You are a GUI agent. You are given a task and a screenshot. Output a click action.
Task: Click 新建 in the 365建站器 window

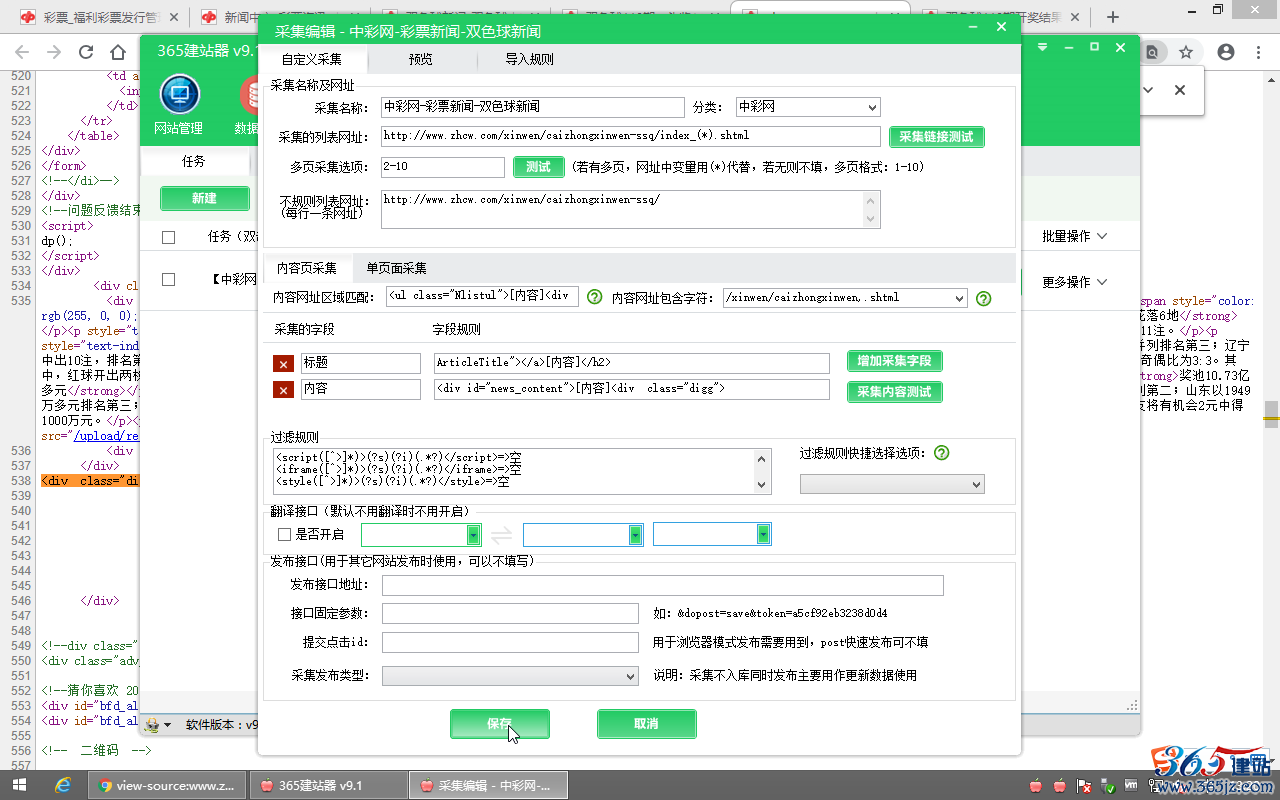(204, 198)
